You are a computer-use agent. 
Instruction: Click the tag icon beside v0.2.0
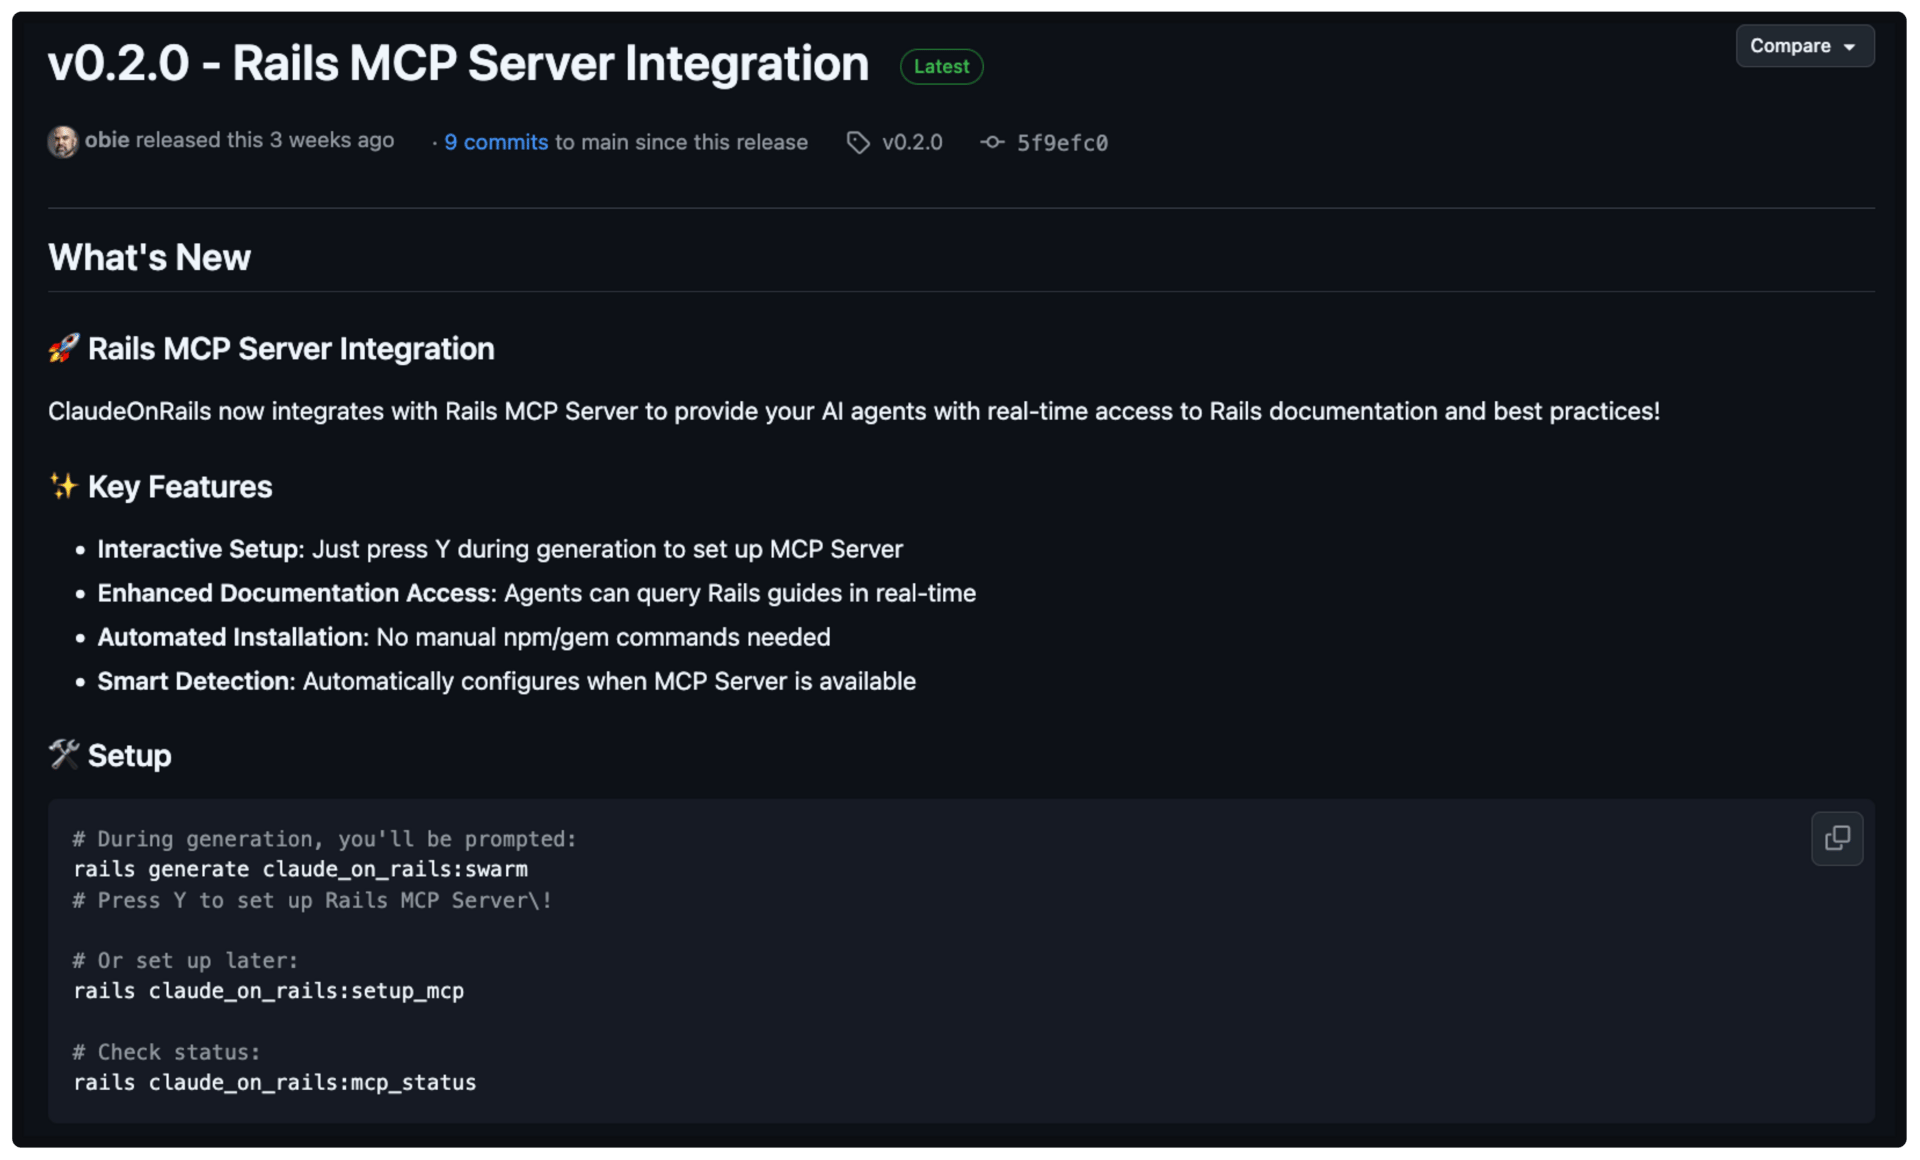858,143
